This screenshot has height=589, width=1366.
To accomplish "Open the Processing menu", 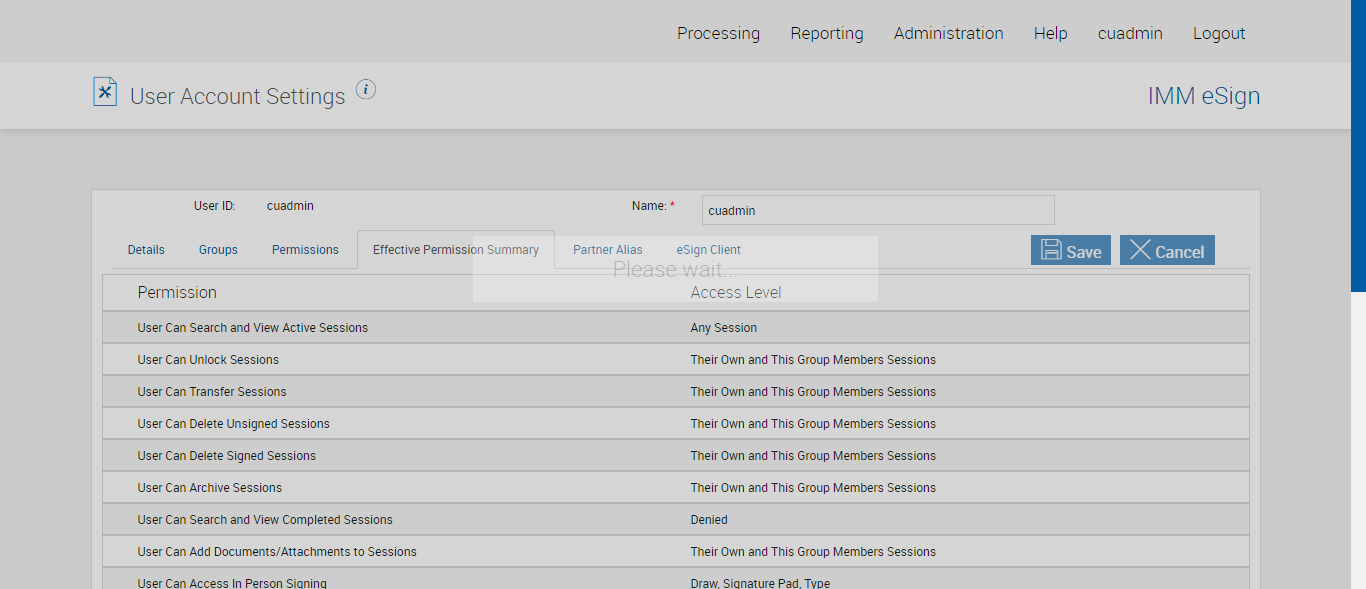I will [x=718, y=33].
